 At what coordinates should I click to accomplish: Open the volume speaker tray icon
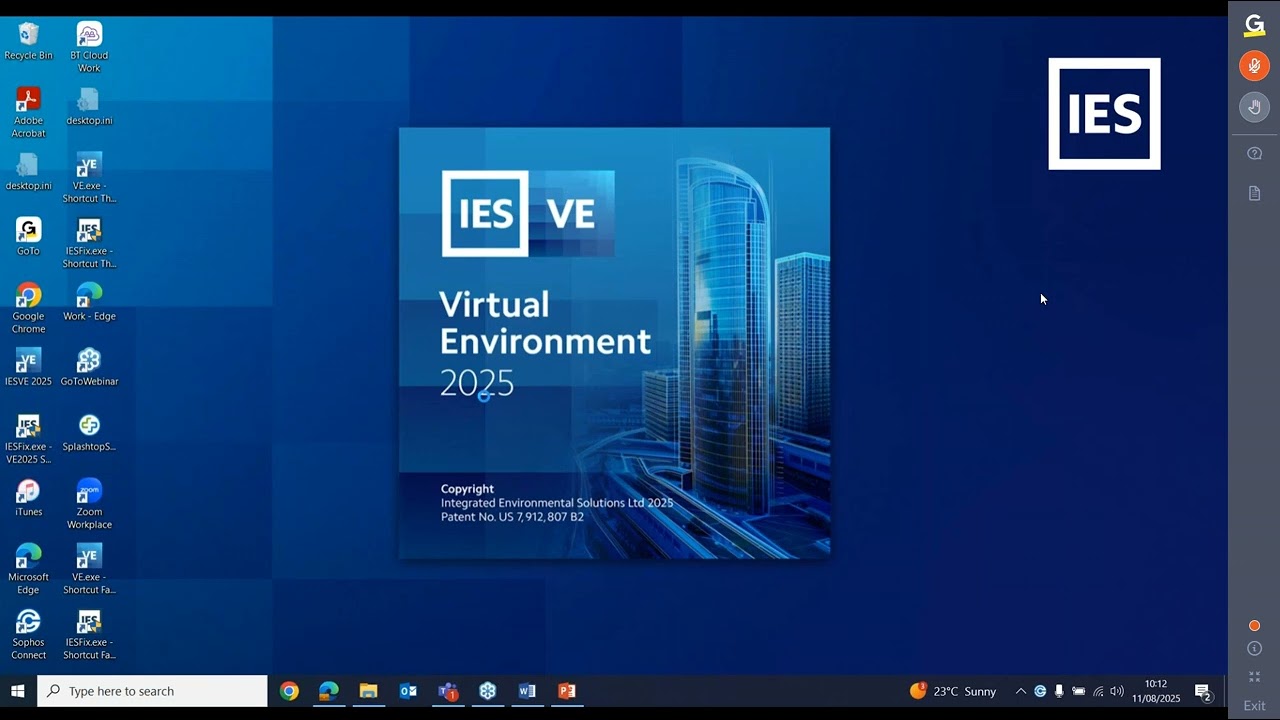(1117, 691)
